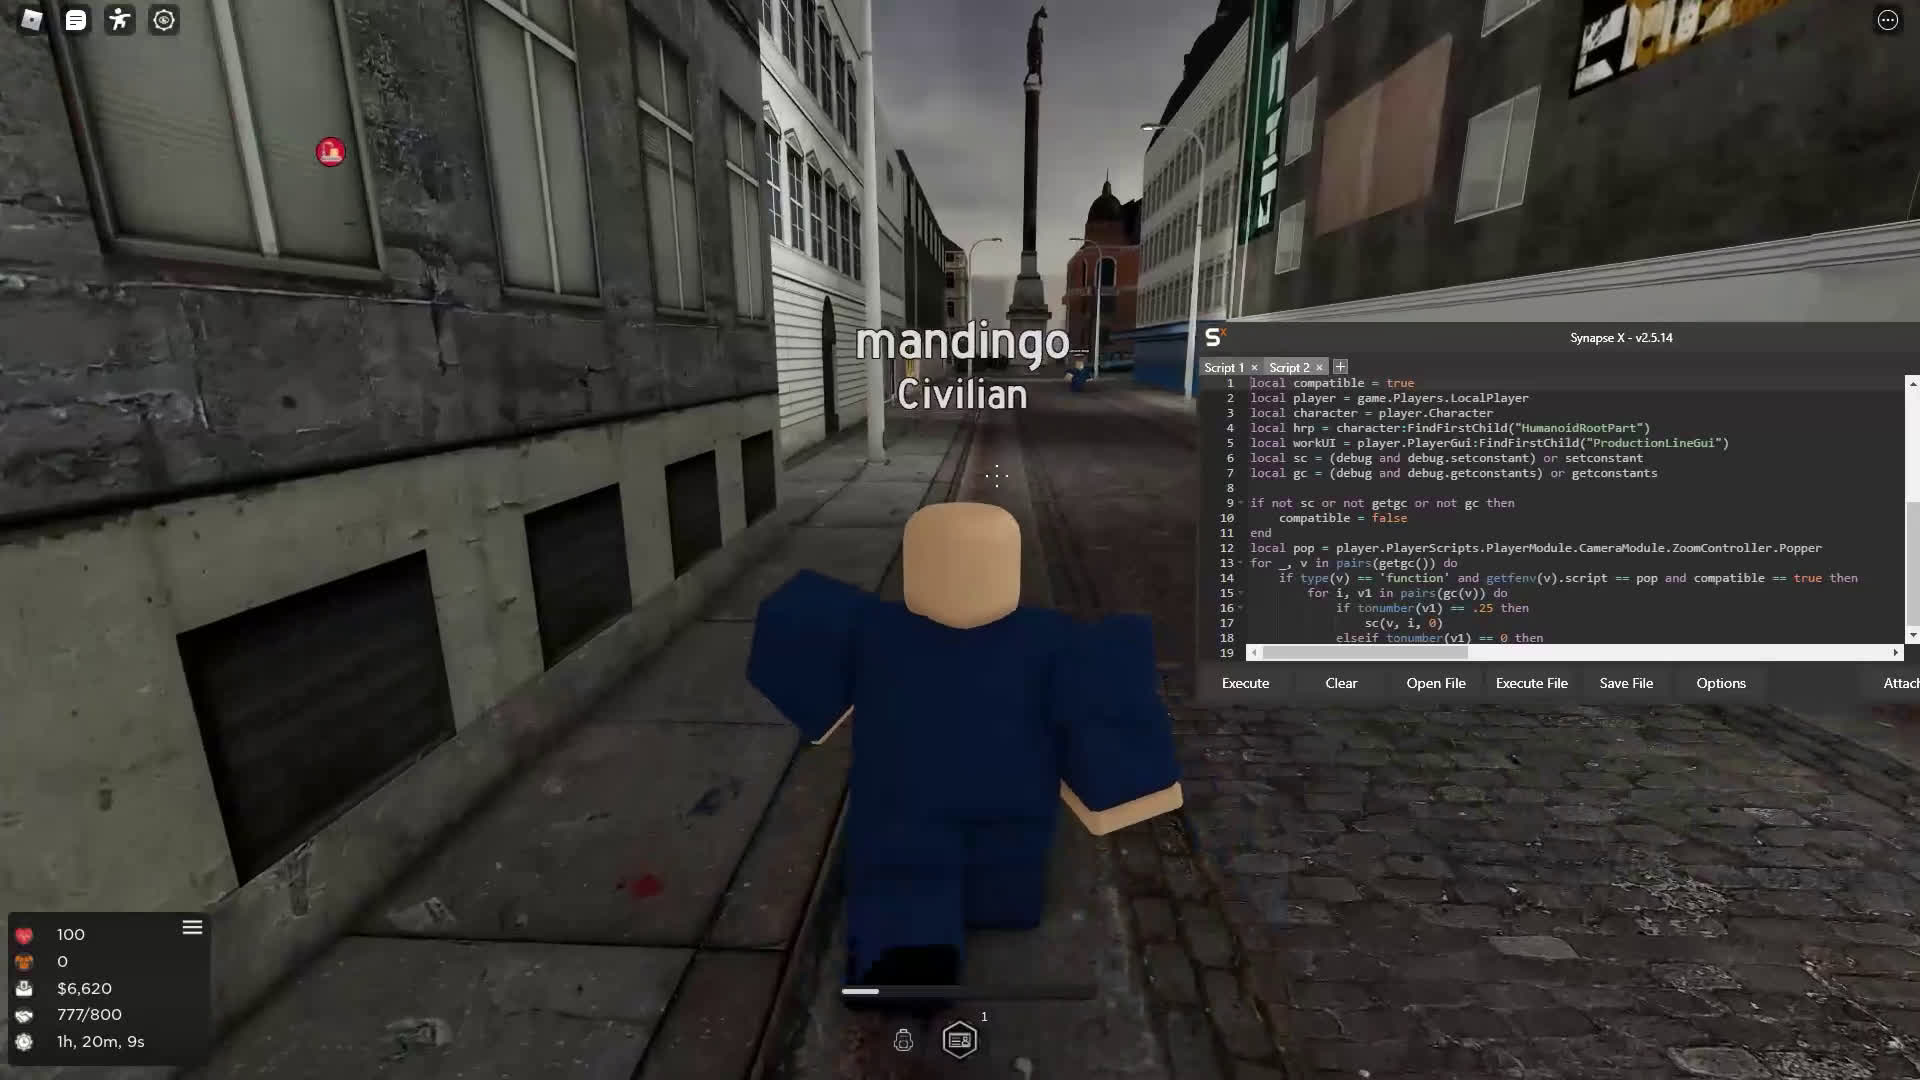Click the Save File option
This screenshot has height=1080, width=1920.
[x=1625, y=682]
